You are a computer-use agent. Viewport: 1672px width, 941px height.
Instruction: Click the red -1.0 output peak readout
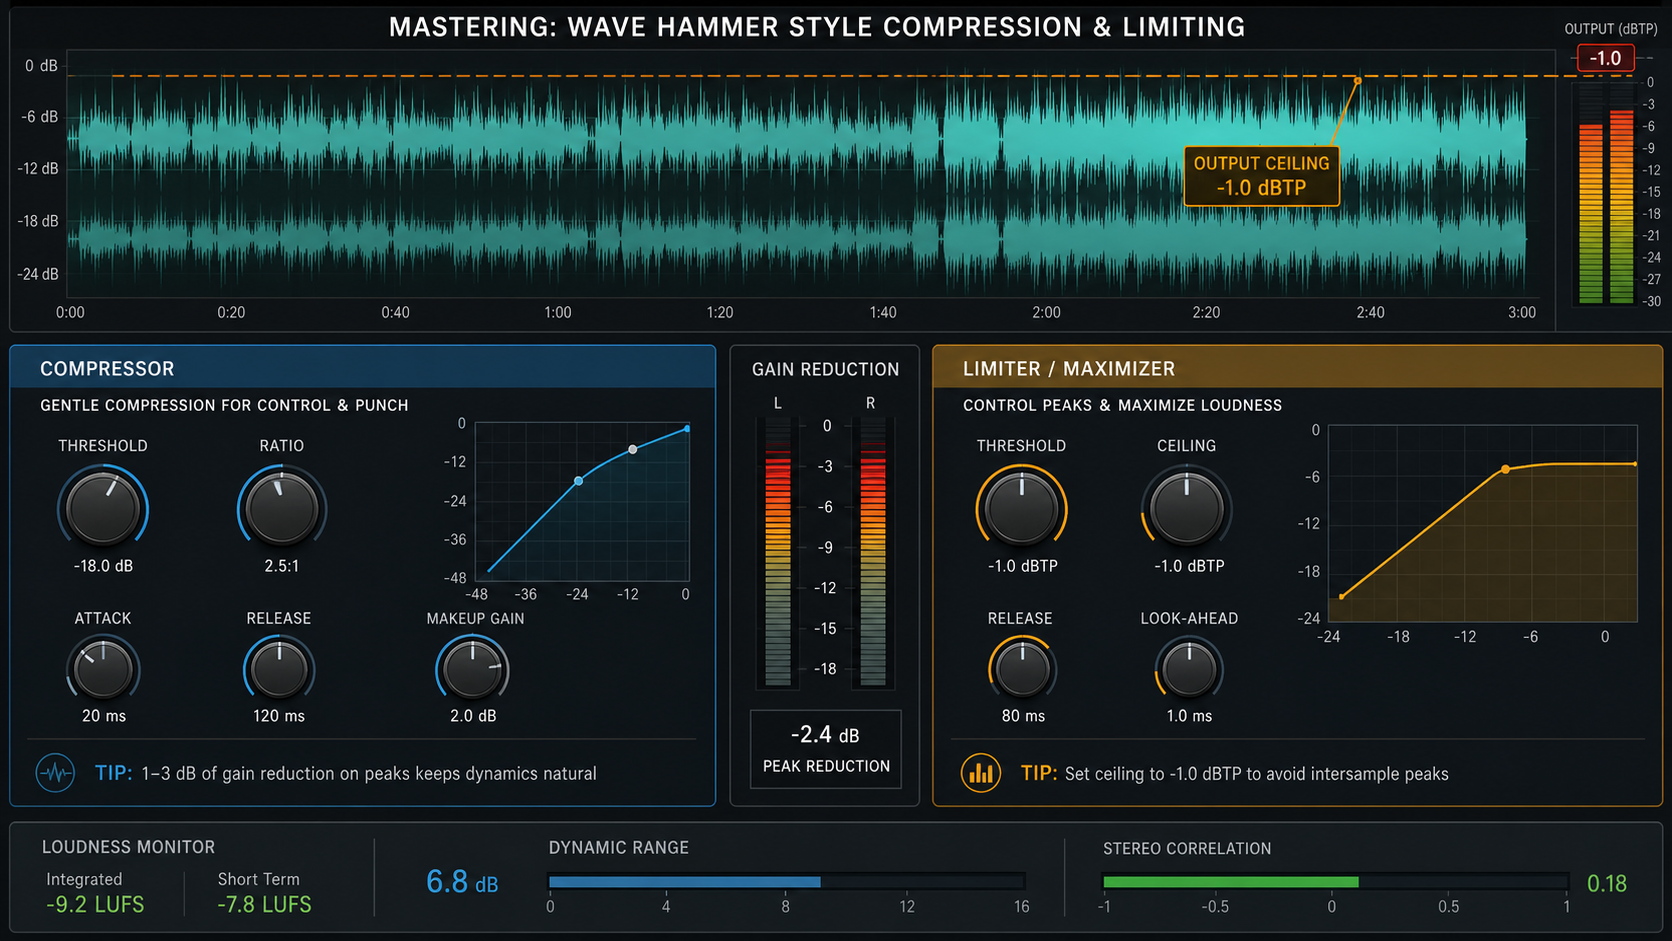[x=1605, y=58]
